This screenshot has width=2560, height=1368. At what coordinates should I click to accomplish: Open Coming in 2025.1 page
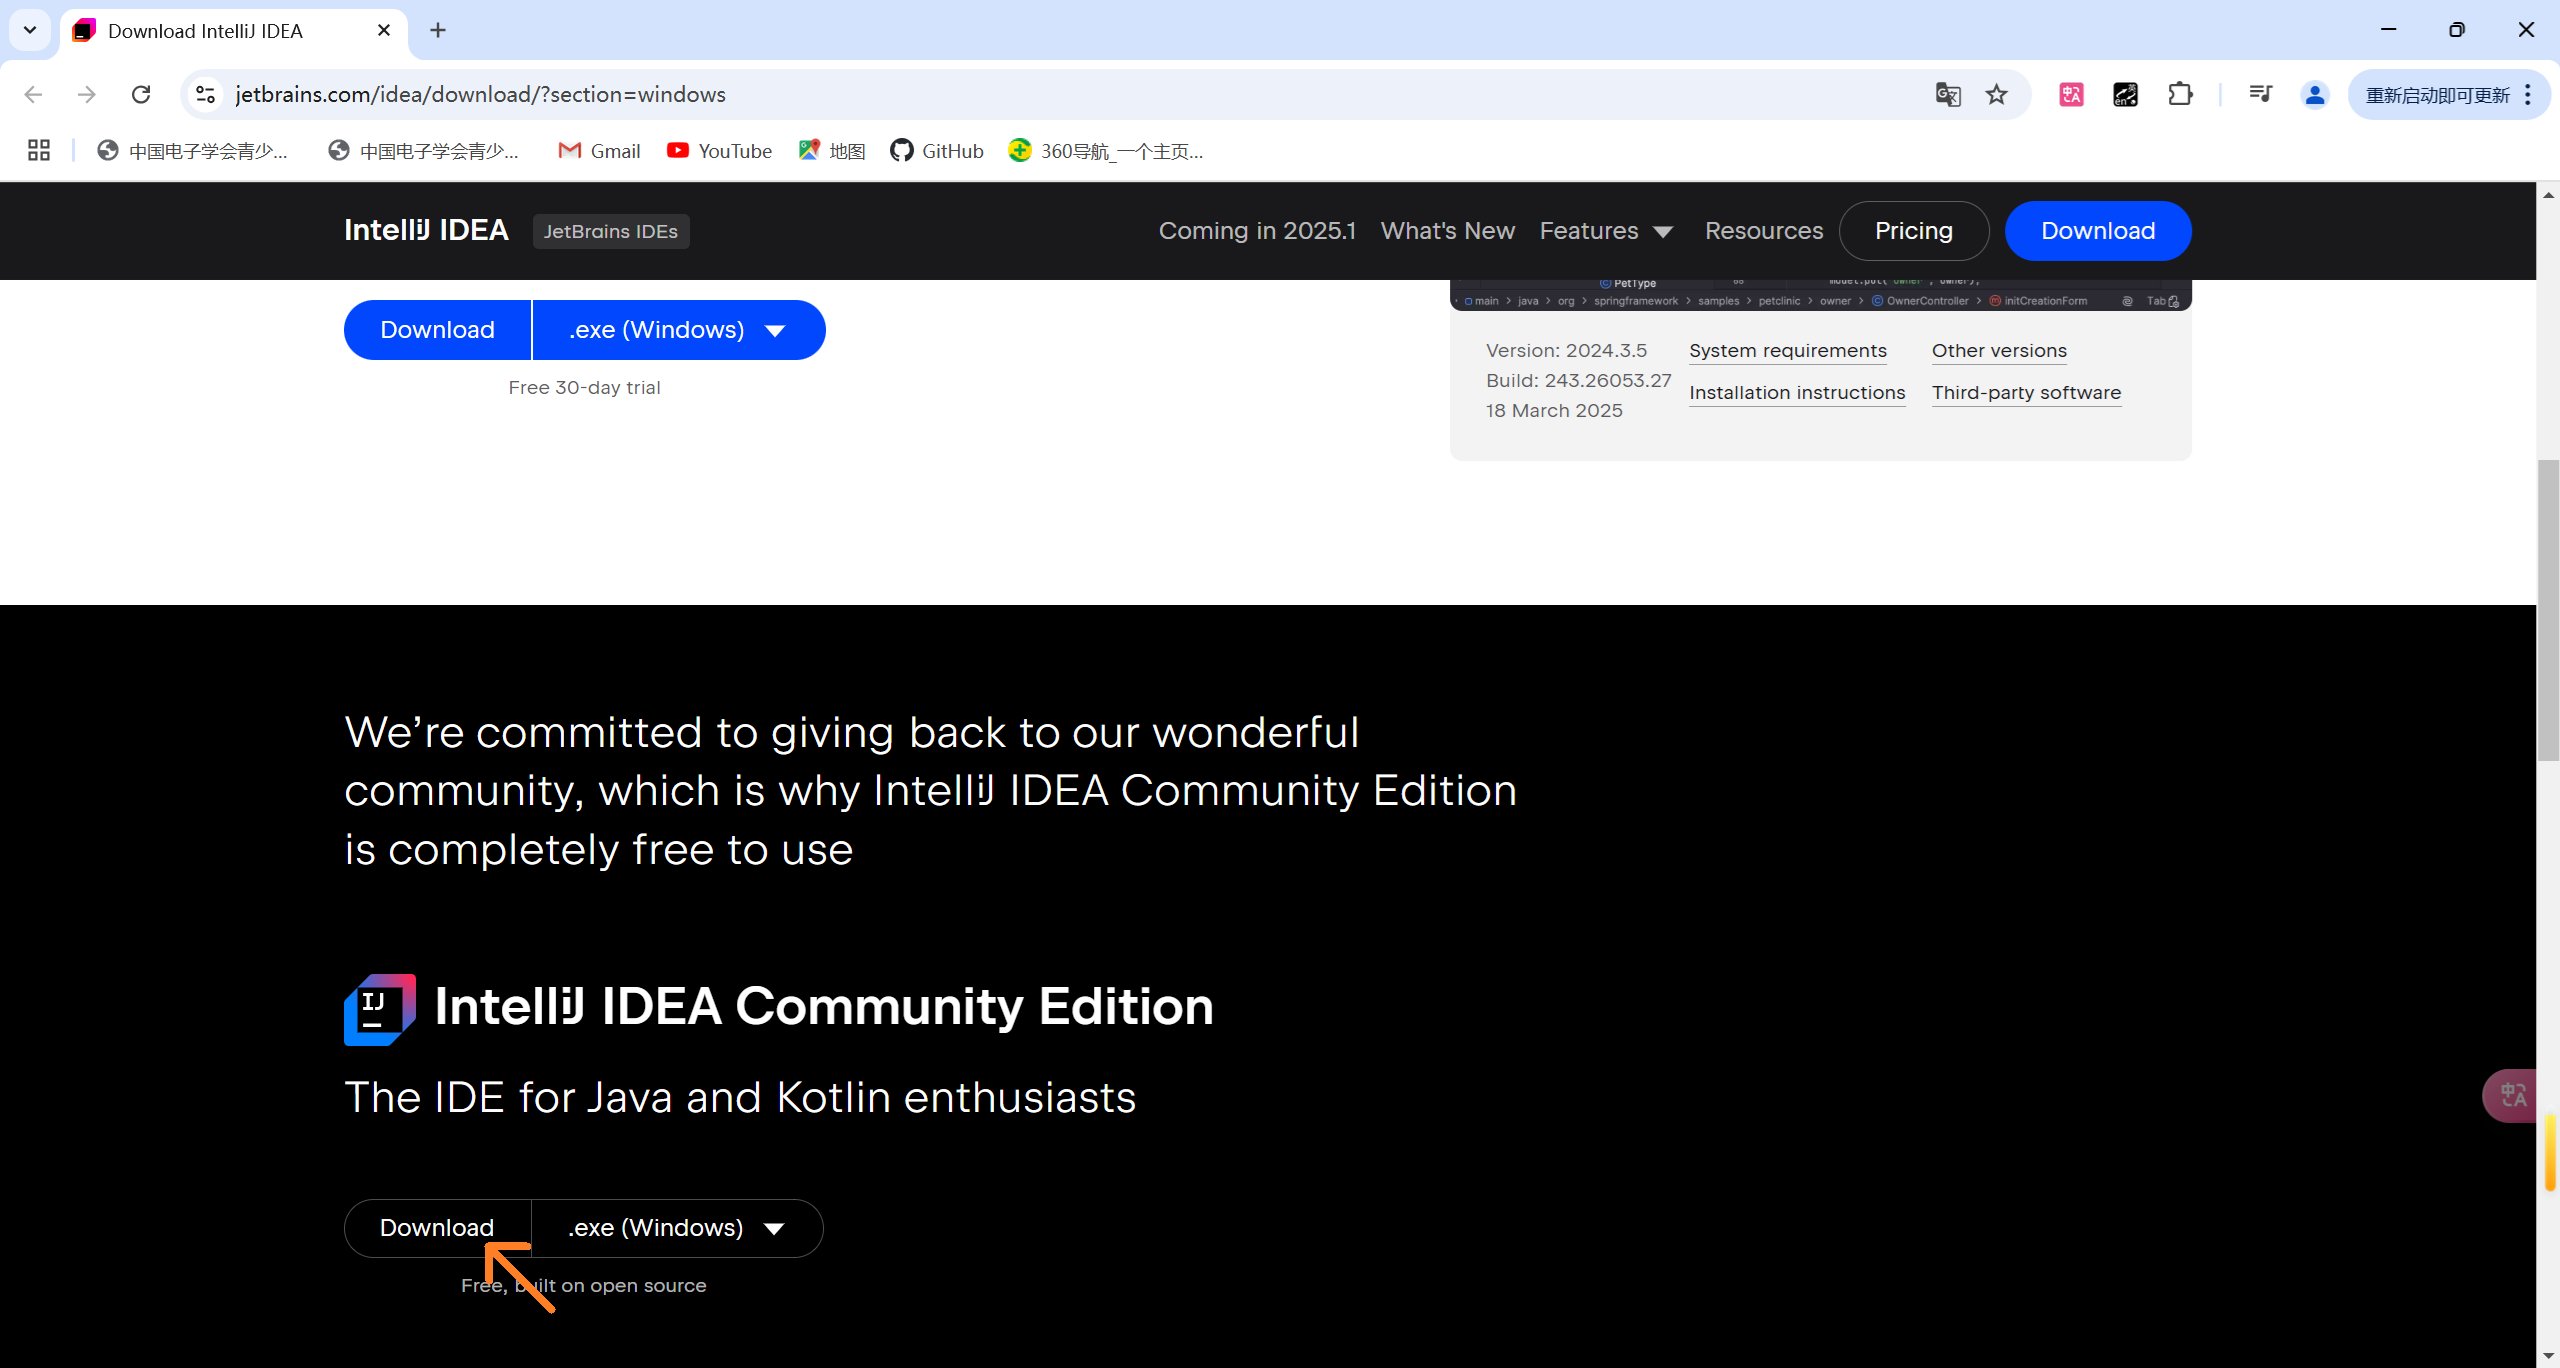1257,231
